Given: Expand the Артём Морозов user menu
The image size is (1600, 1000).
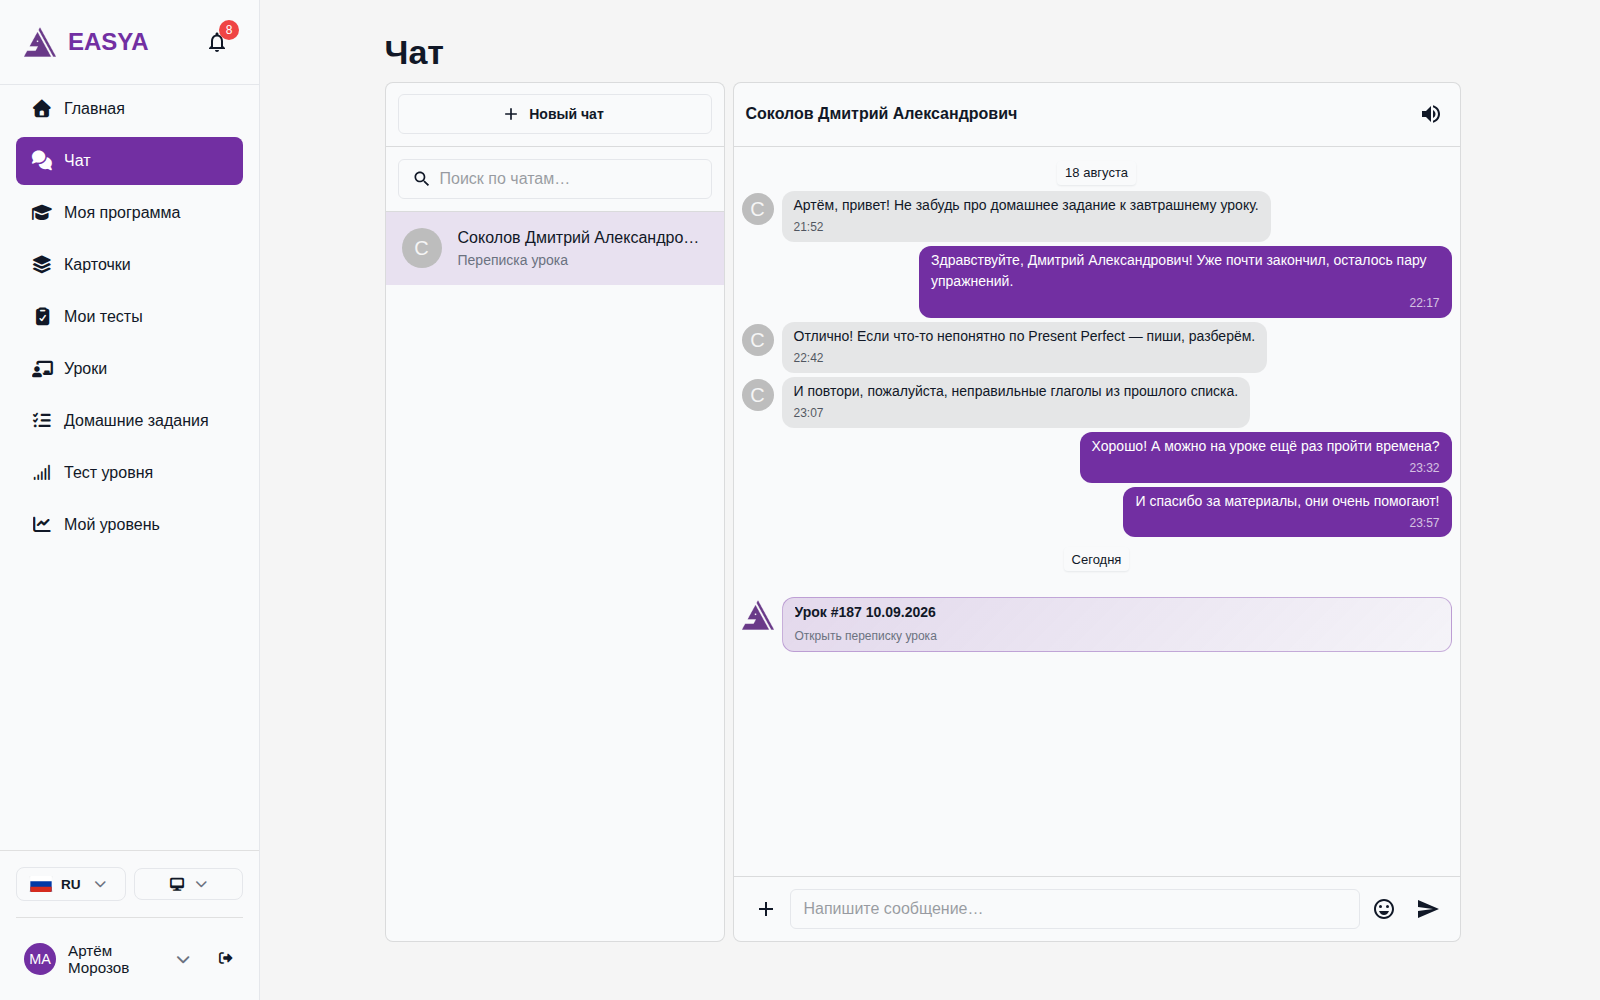Looking at the screenshot, I should (x=183, y=959).
